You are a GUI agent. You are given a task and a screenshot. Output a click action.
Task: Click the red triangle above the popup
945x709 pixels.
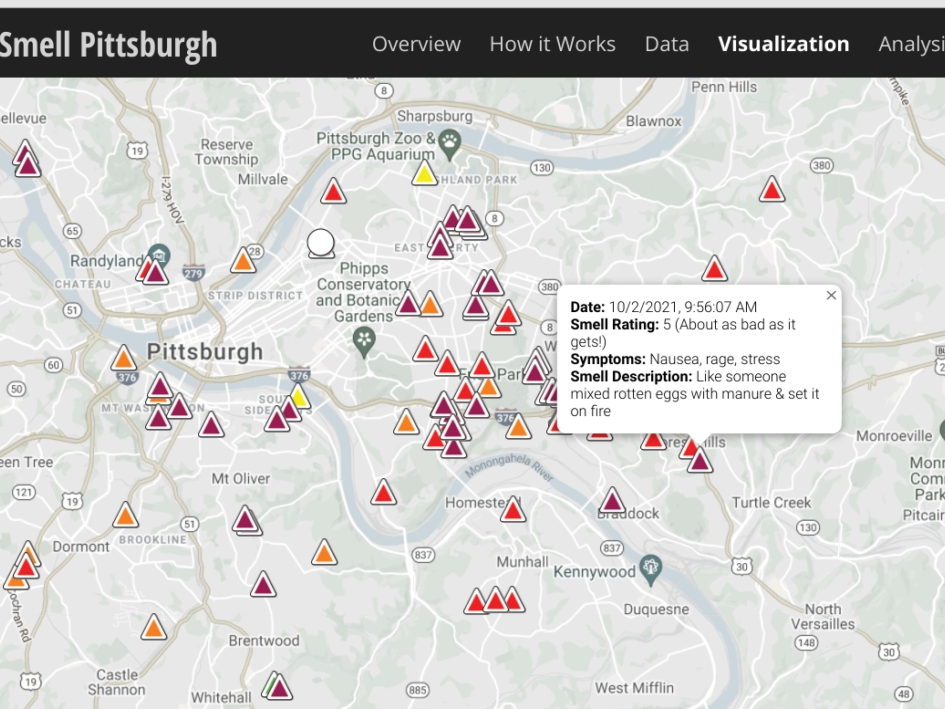click(x=714, y=268)
